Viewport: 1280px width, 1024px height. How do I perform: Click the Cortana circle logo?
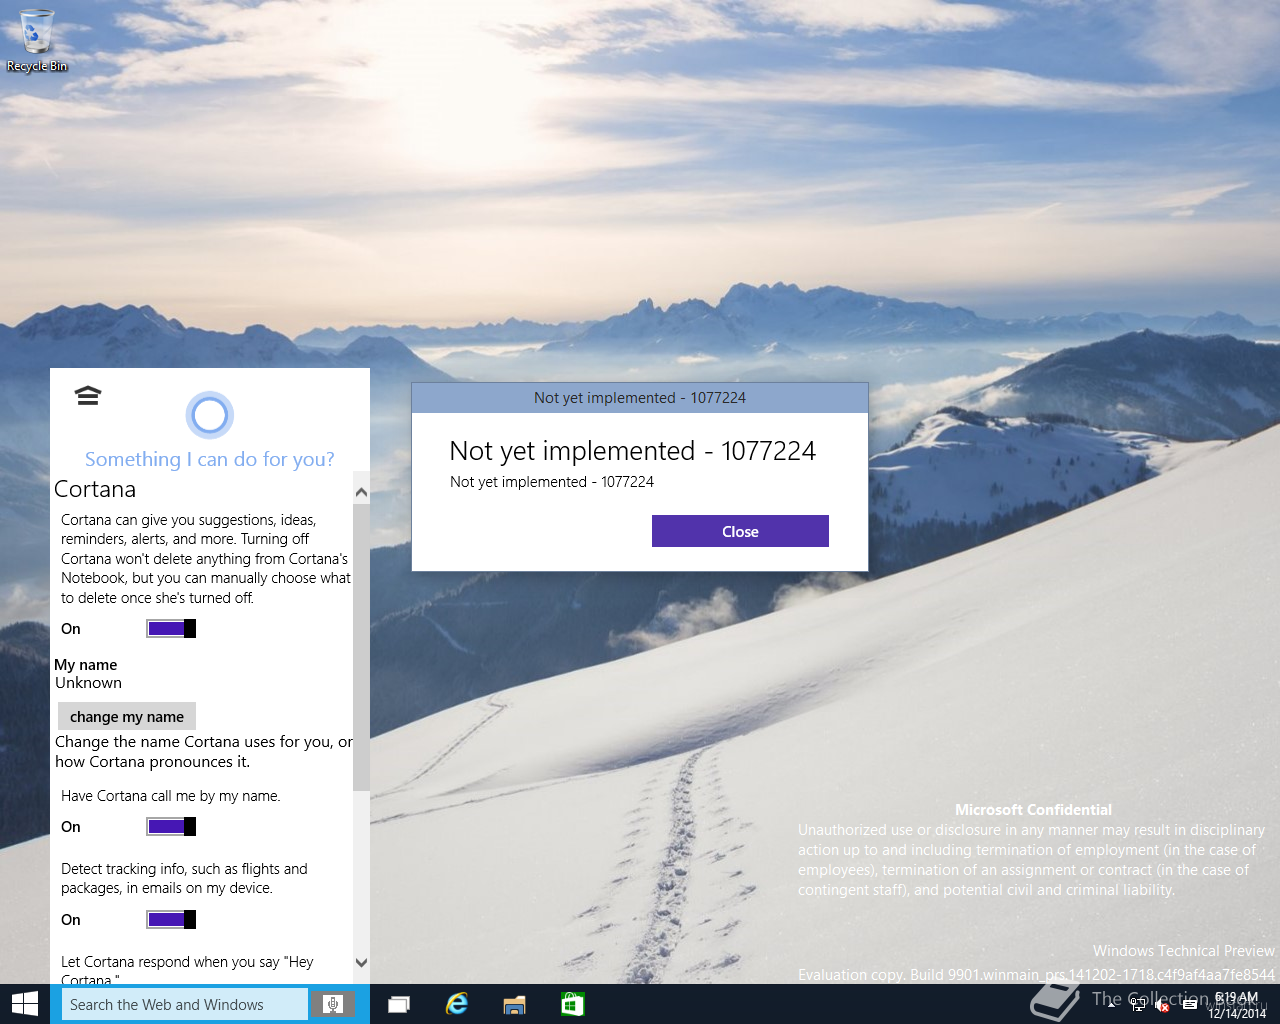[210, 414]
